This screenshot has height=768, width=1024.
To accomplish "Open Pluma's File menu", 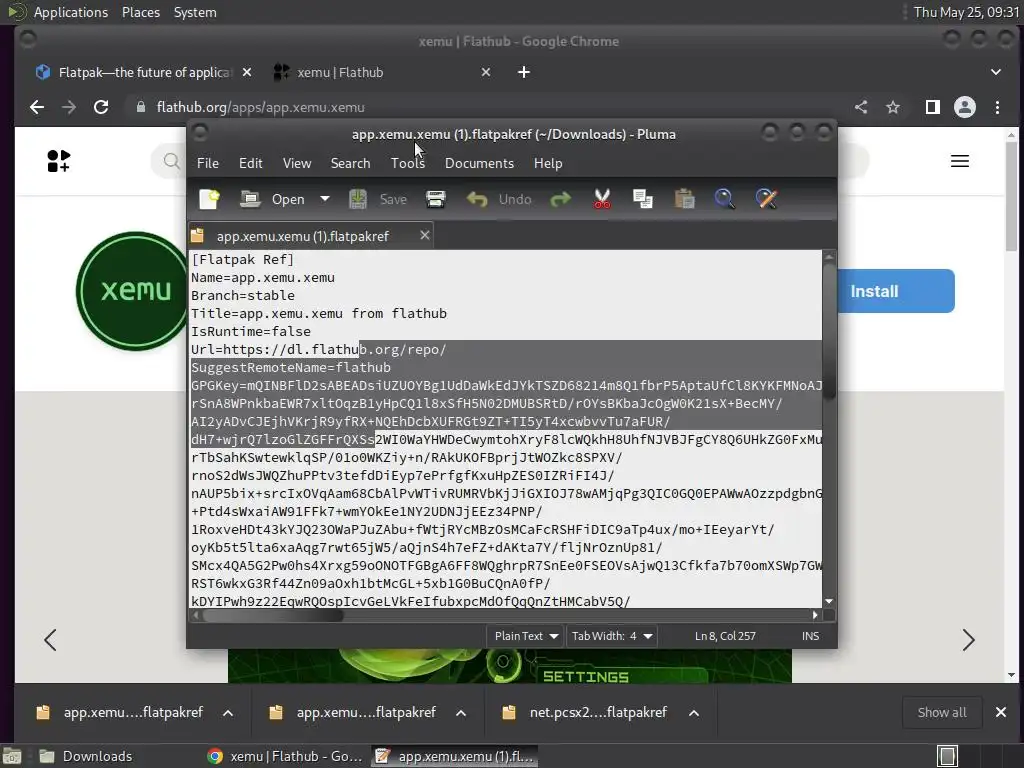I will coord(208,163).
